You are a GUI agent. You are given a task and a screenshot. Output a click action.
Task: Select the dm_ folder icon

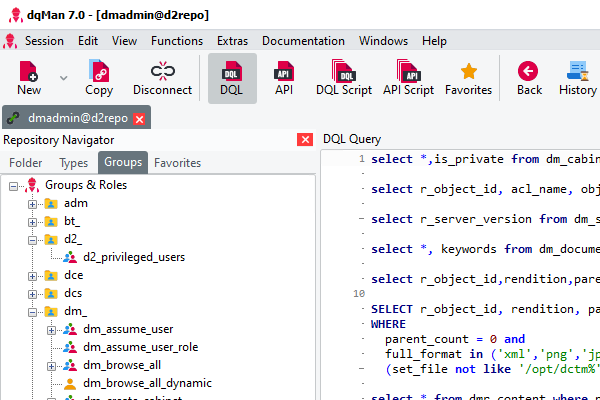[x=51, y=312]
